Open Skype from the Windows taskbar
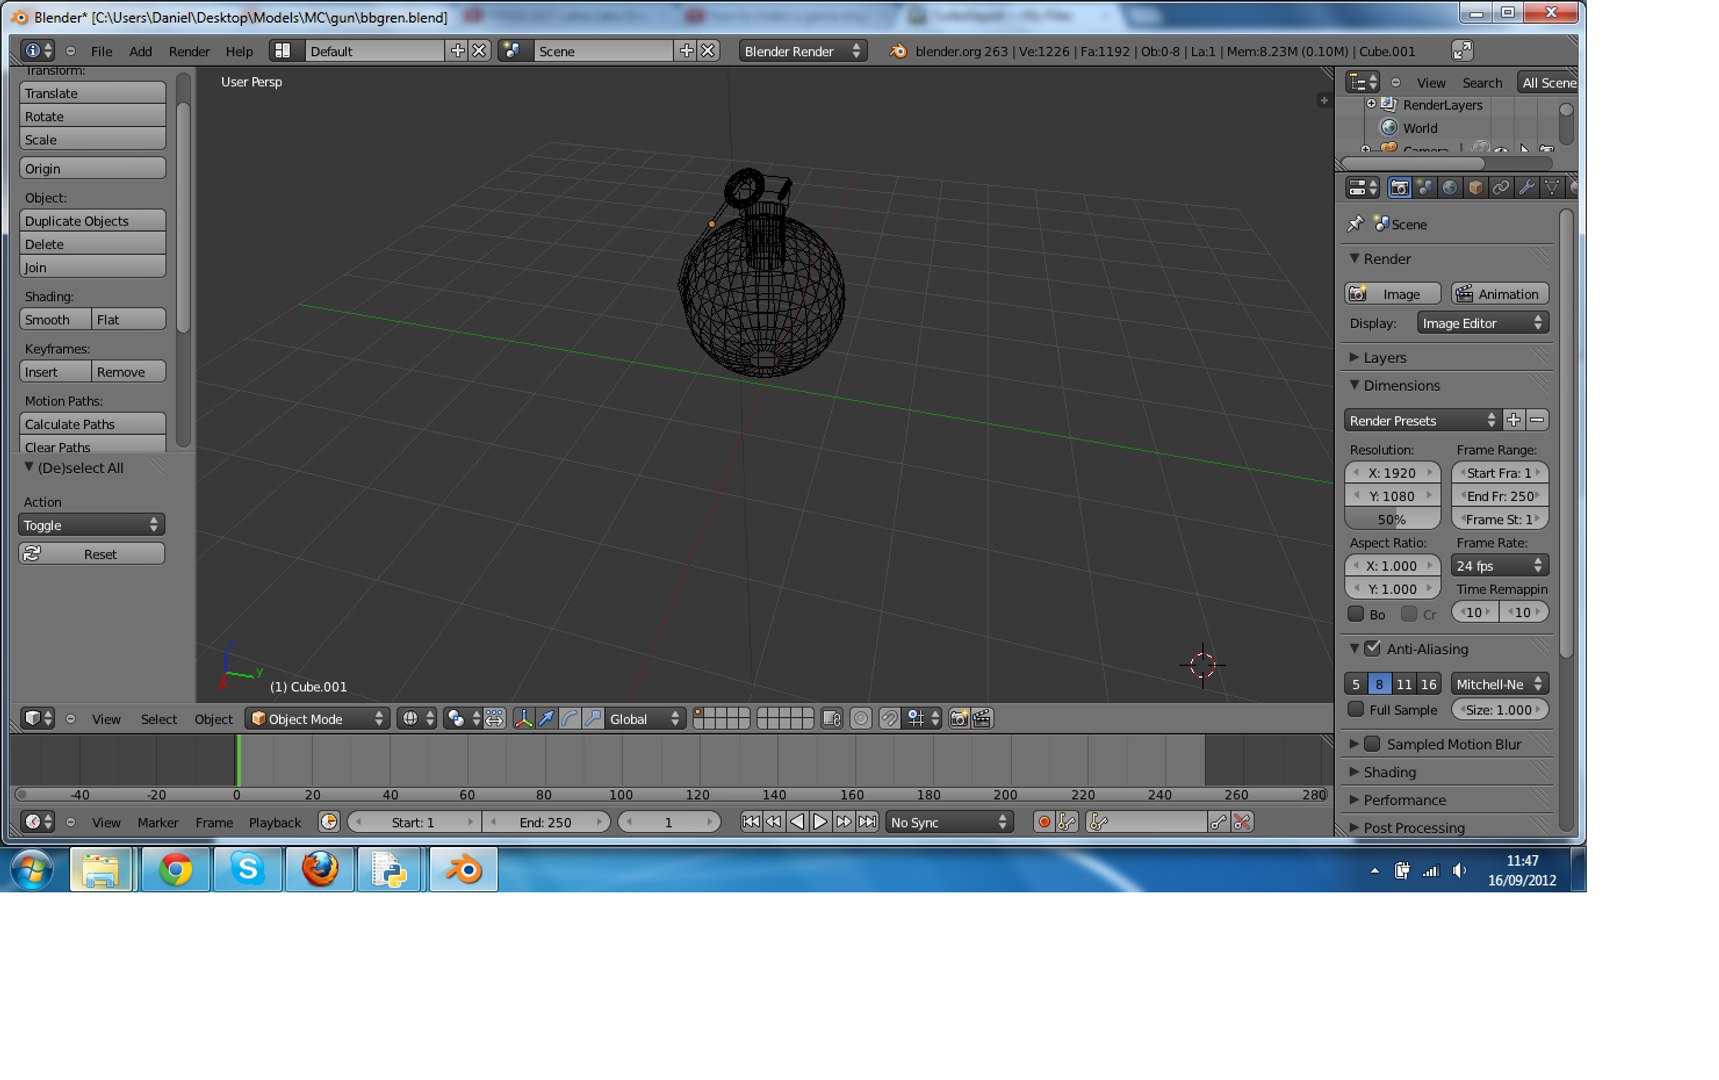 pos(247,870)
